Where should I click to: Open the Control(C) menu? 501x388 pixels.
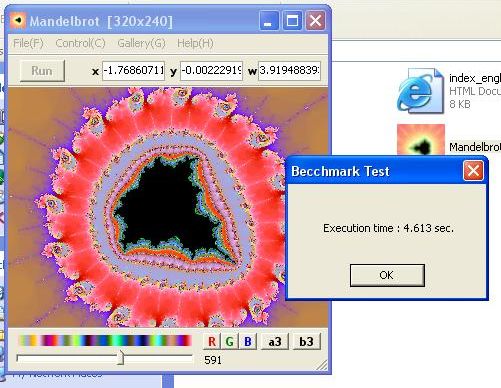80,43
